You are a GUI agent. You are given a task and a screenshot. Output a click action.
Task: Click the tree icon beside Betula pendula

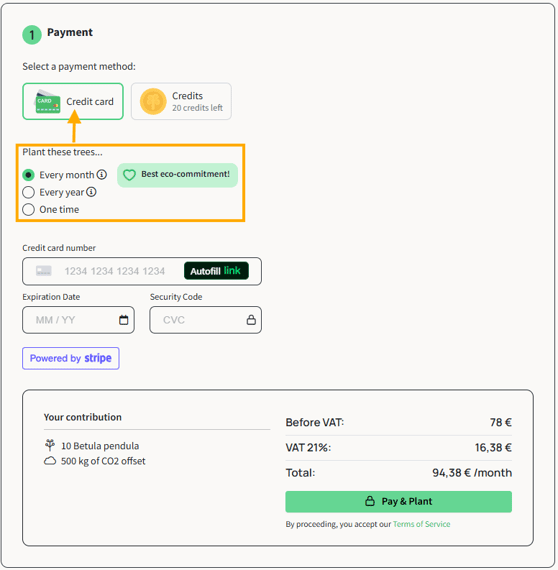(50, 445)
